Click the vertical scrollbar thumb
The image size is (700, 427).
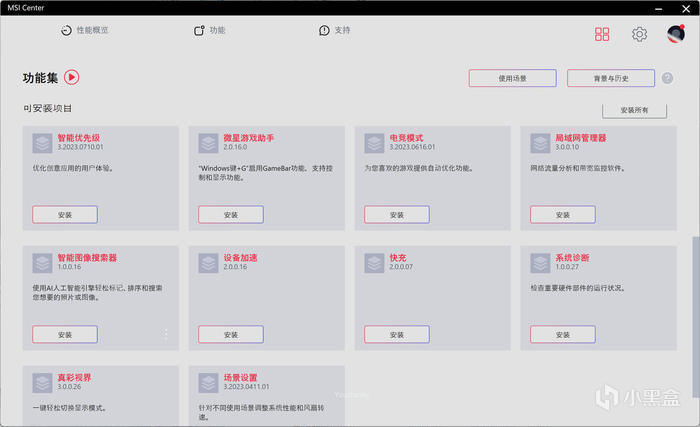click(x=696, y=317)
